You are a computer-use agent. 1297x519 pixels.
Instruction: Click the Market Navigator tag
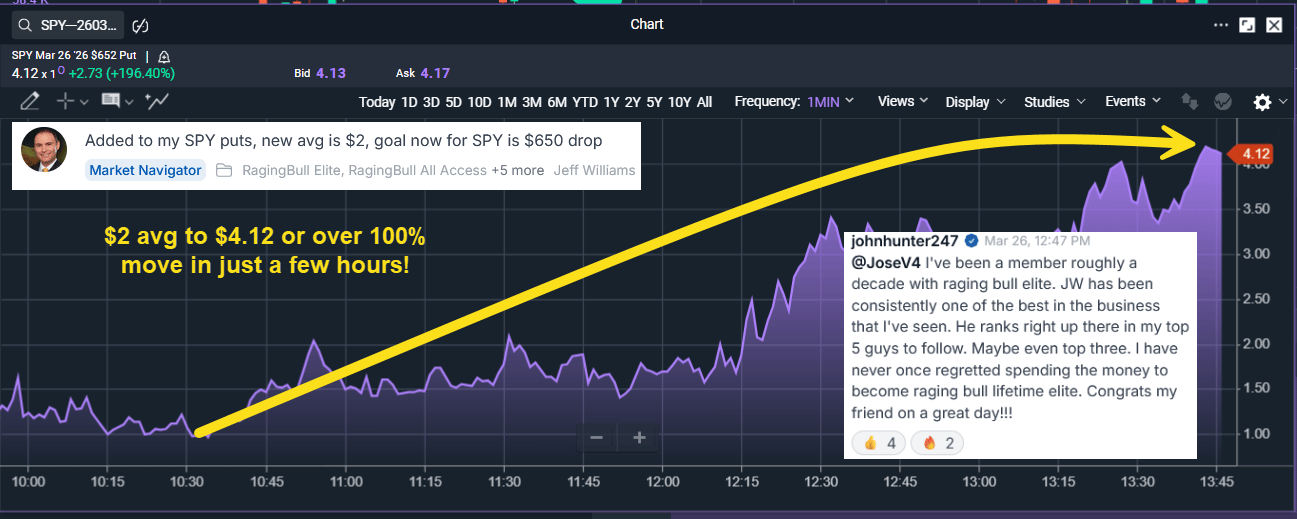(145, 170)
